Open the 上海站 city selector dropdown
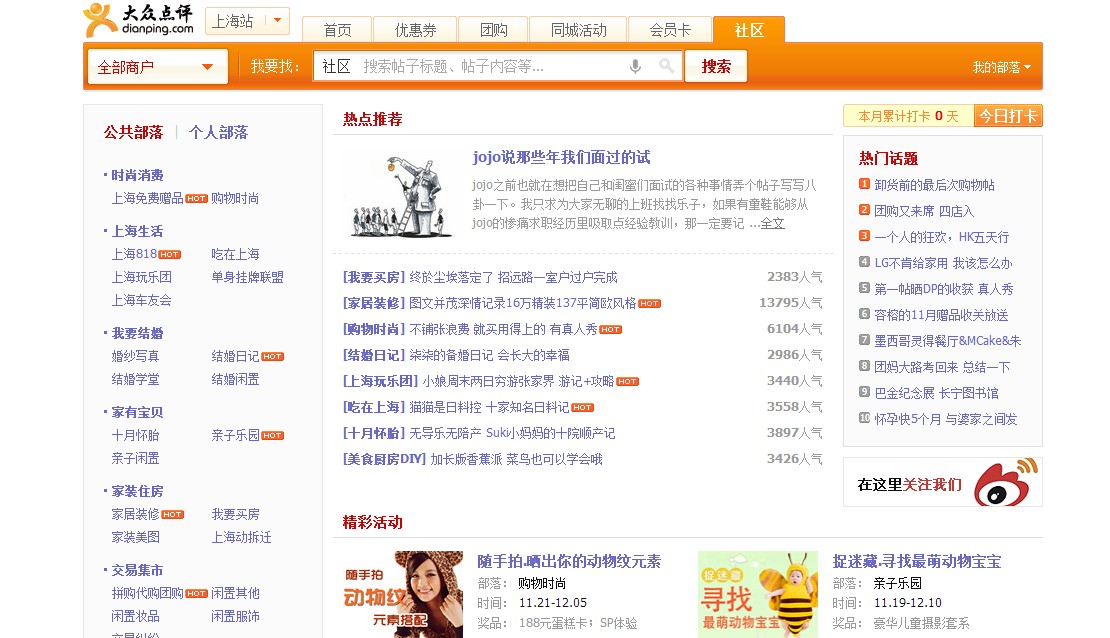Image resolution: width=1110 pixels, height=638 pixels. point(247,19)
